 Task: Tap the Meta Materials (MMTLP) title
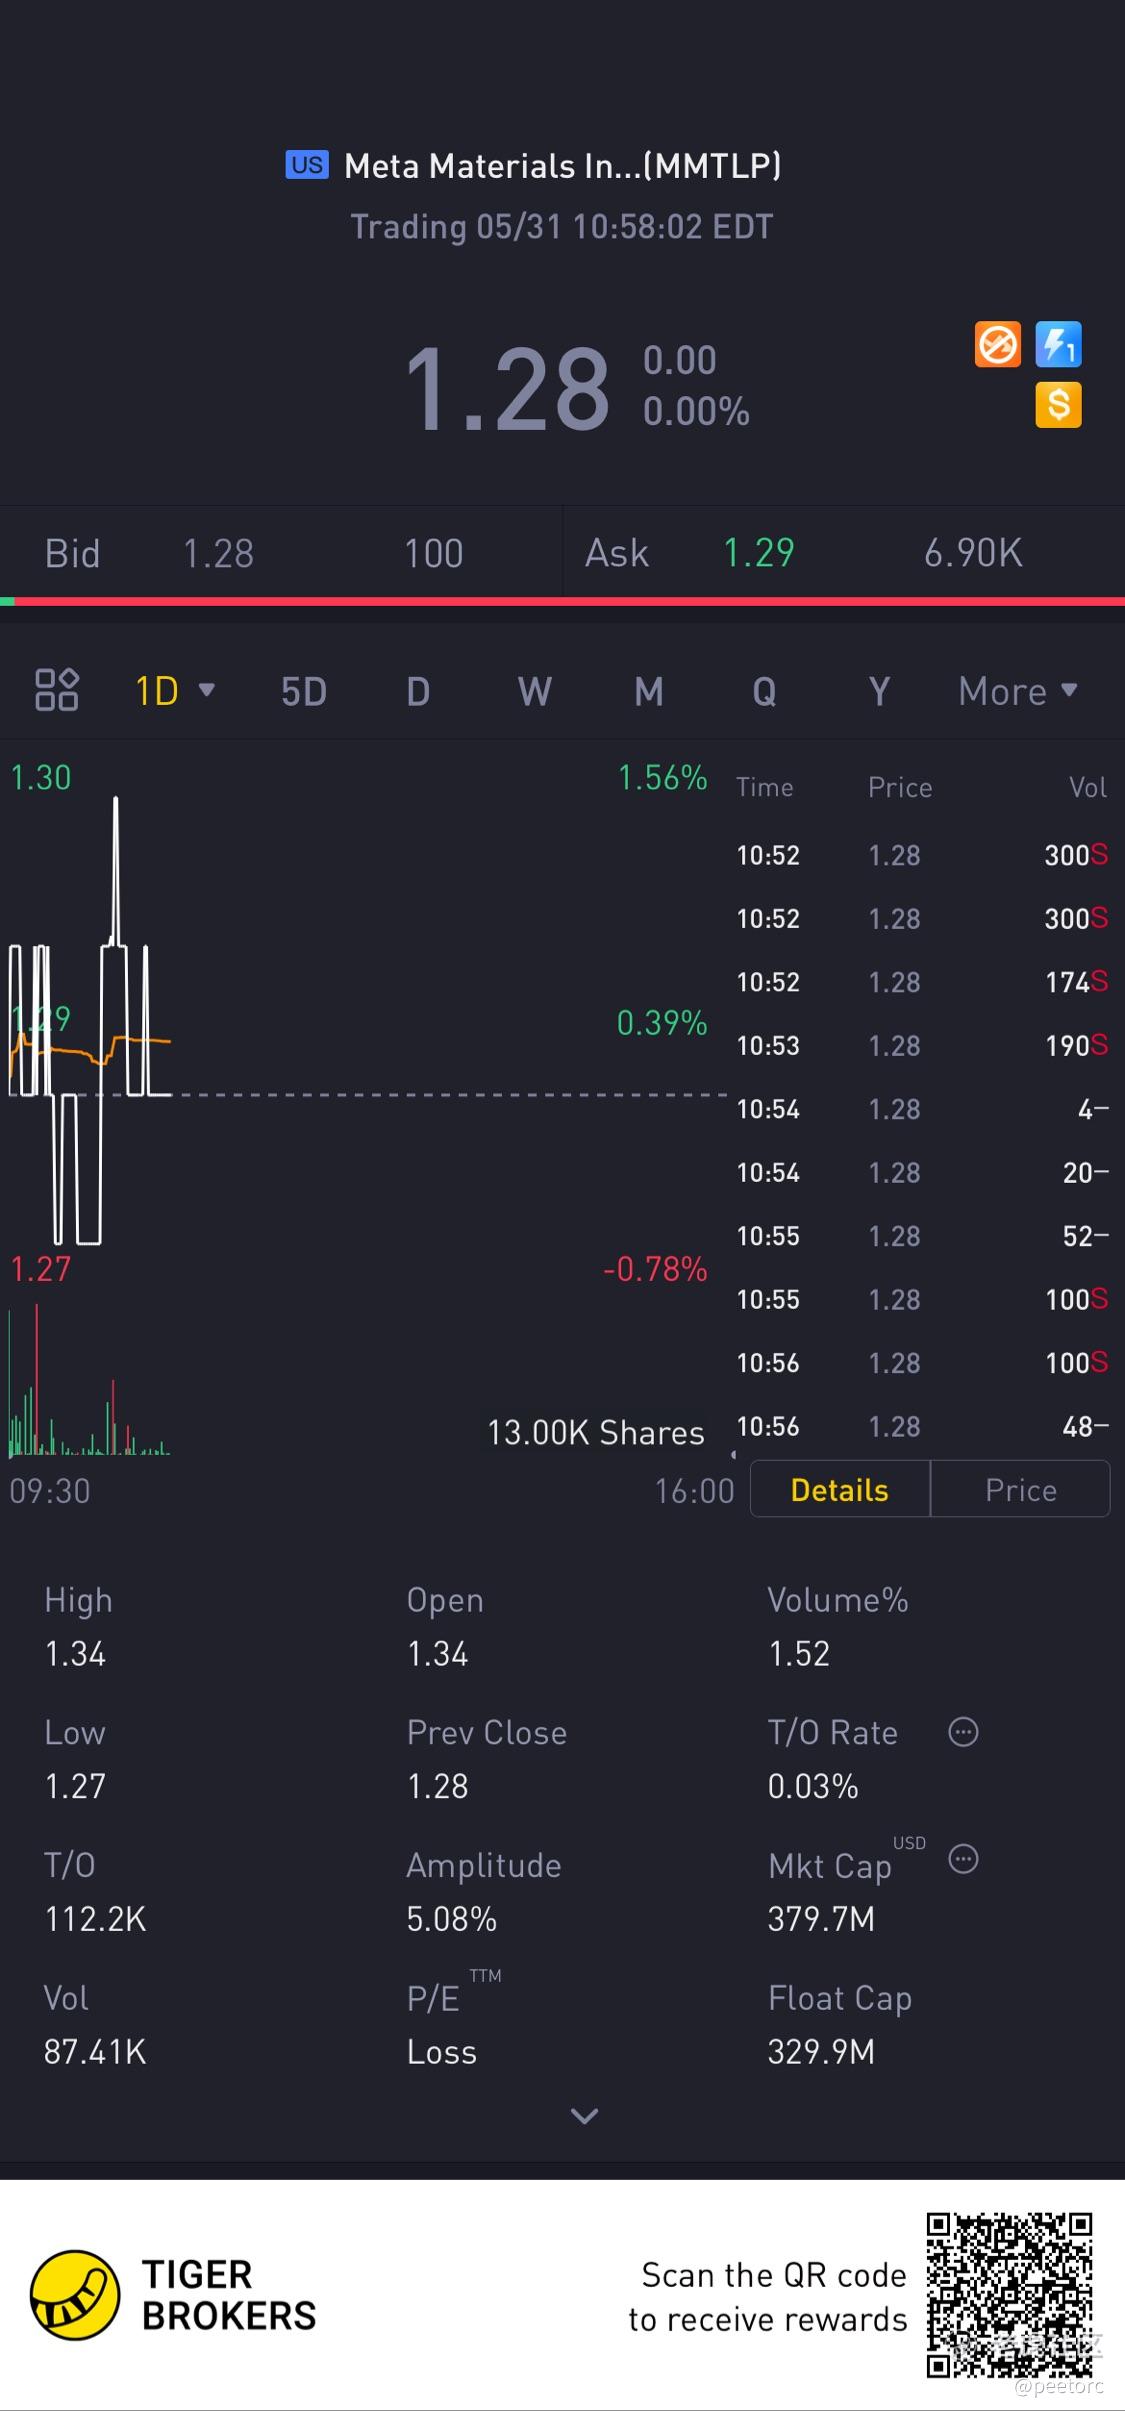tap(562, 165)
